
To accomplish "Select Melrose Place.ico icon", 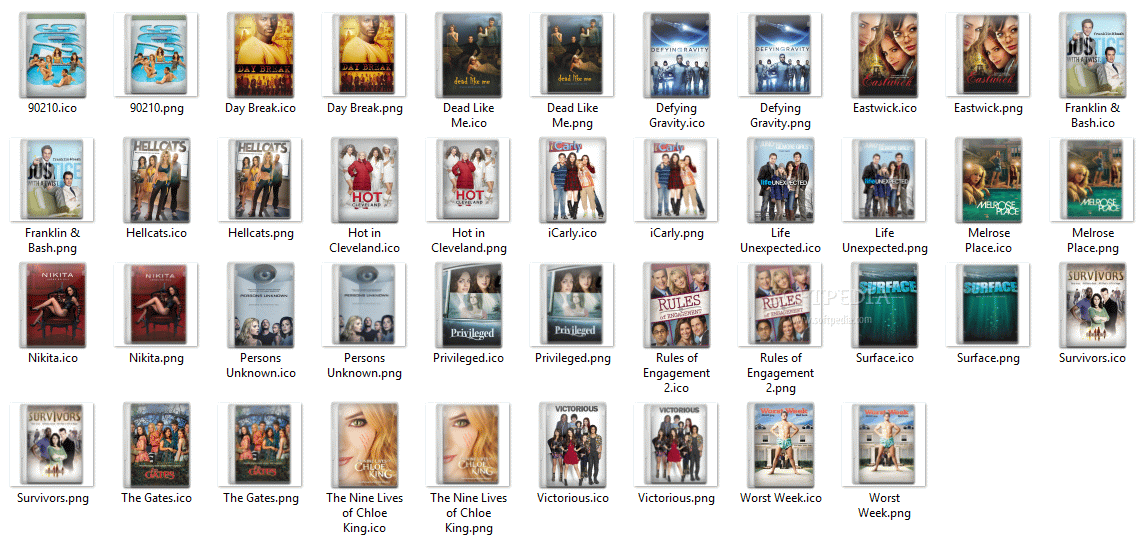I will pos(988,180).
